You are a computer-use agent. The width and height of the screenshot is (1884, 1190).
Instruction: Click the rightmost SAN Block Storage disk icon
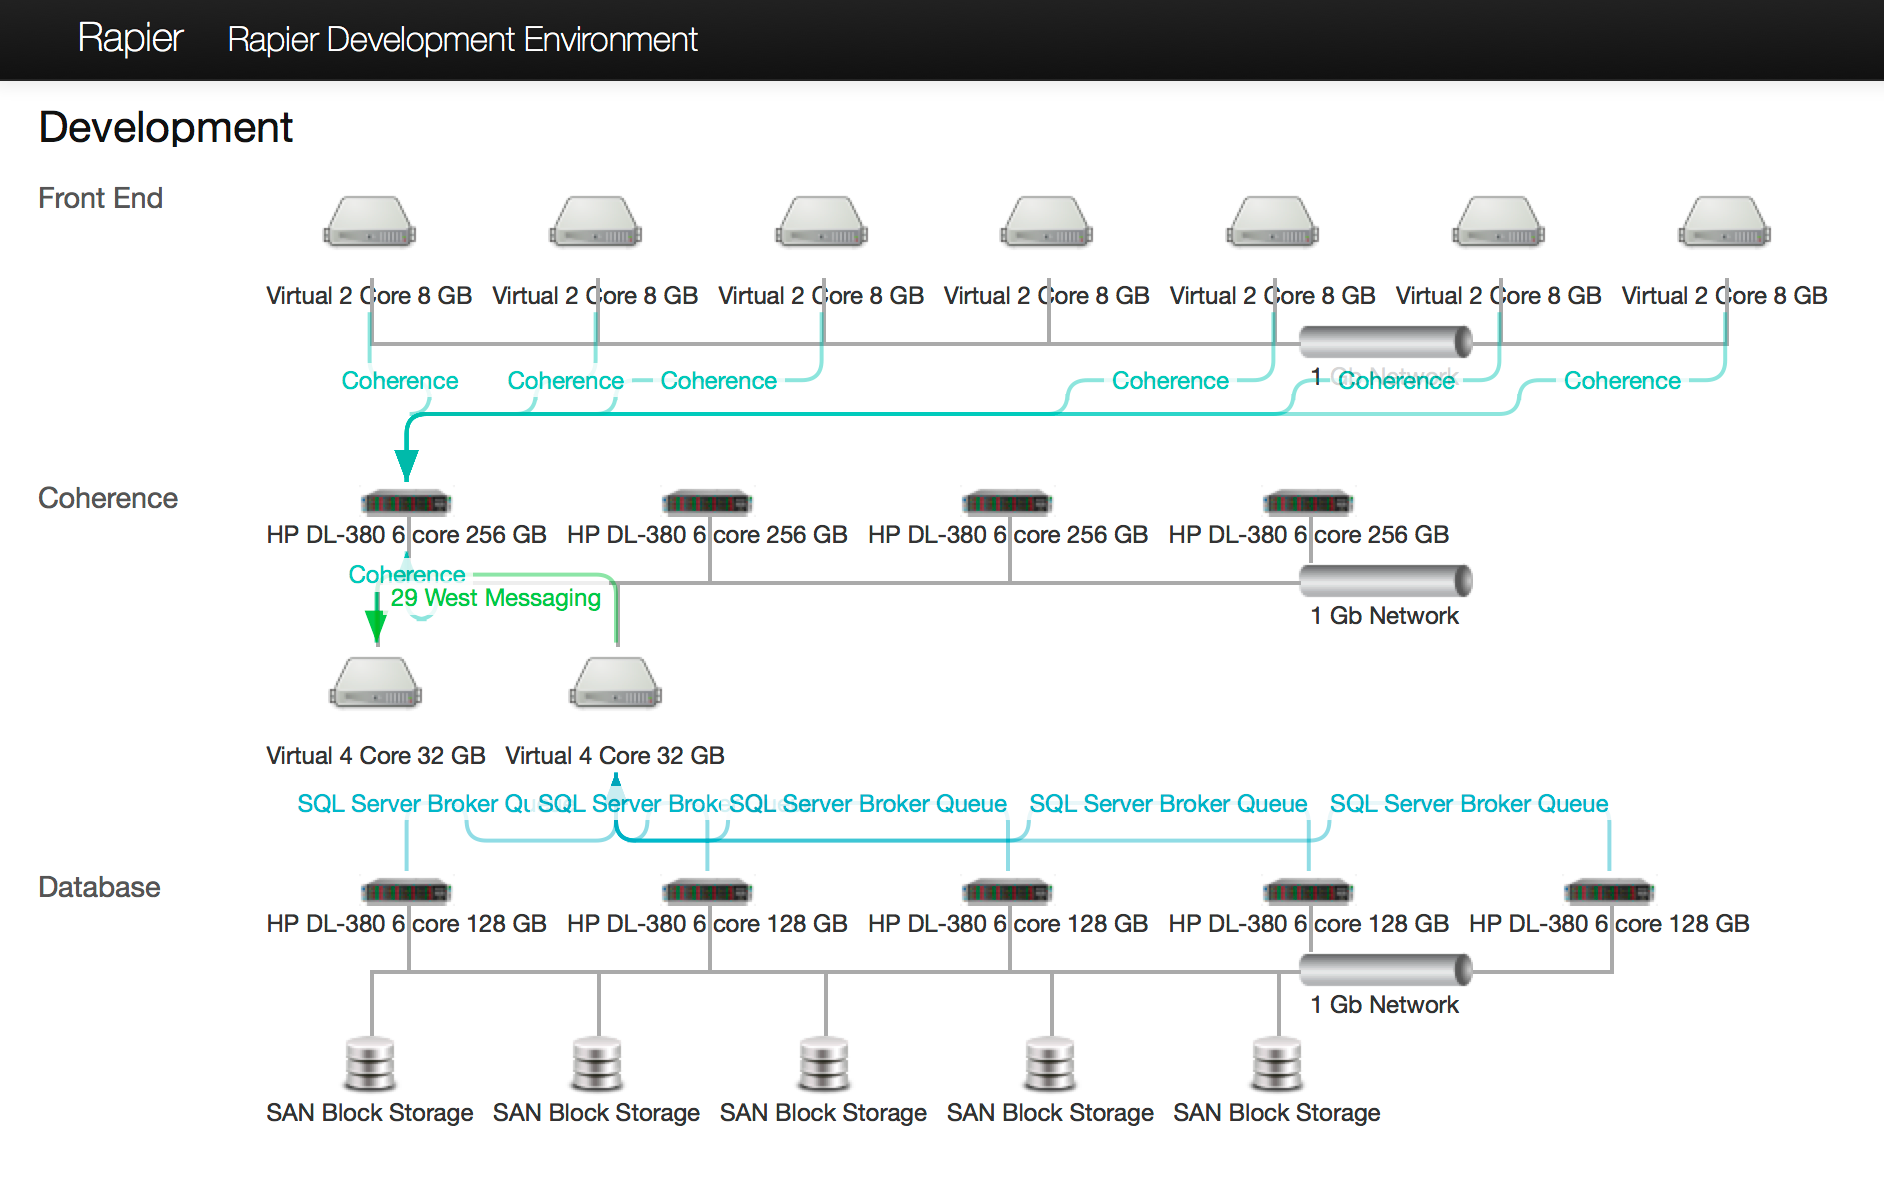pos(1277,1063)
